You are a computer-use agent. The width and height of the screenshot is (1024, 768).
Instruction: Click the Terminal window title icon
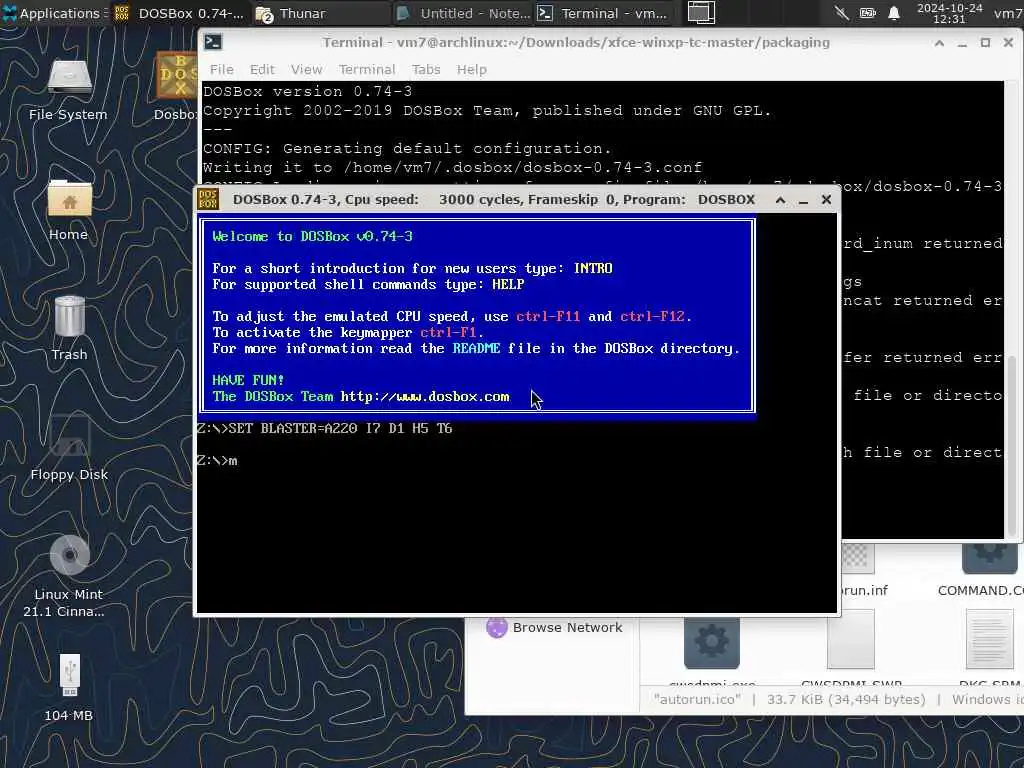pos(213,42)
